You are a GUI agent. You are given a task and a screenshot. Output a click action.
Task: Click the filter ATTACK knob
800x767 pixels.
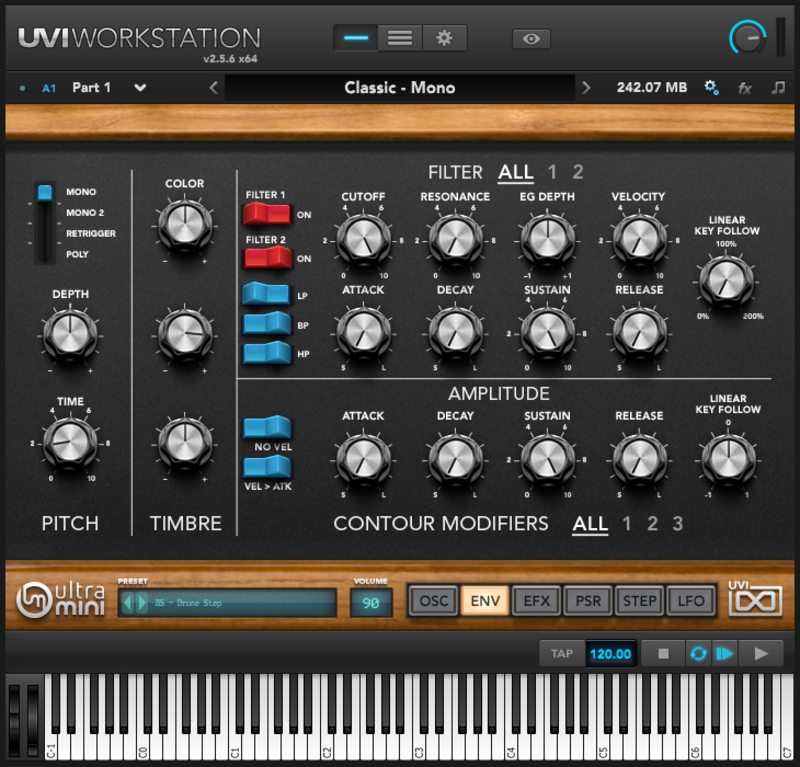click(x=363, y=332)
